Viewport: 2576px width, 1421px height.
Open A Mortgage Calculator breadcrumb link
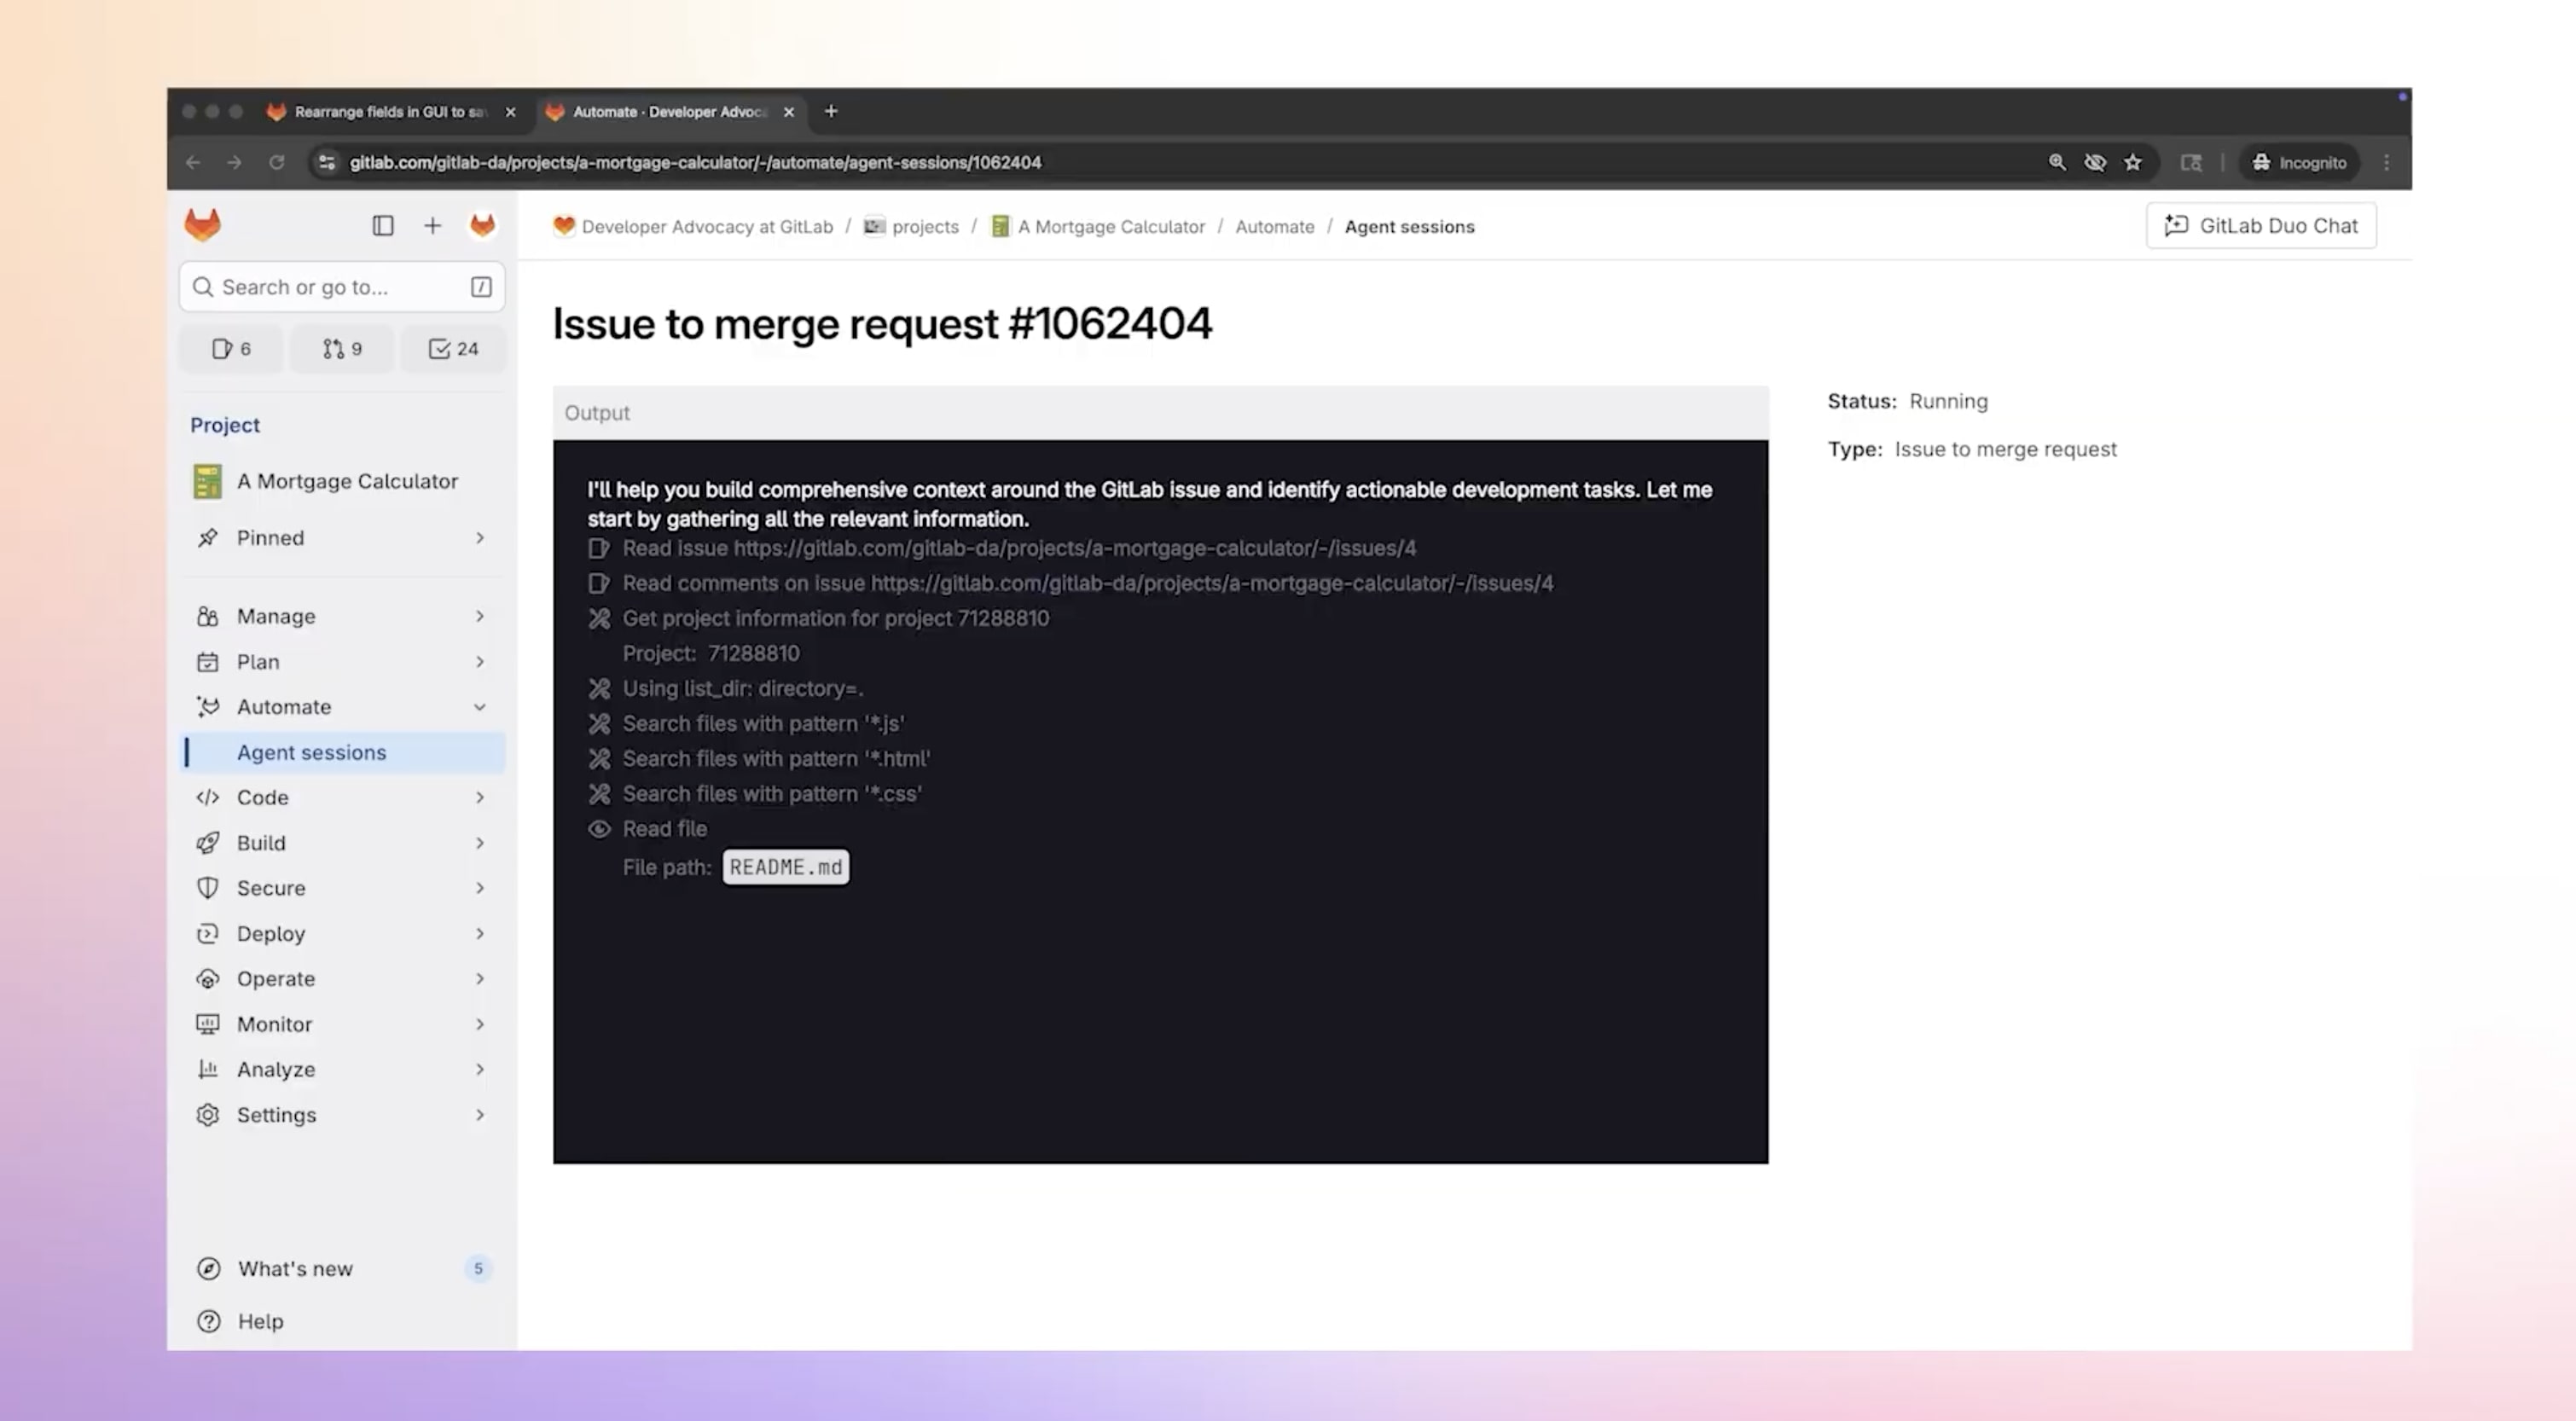[1110, 227]
